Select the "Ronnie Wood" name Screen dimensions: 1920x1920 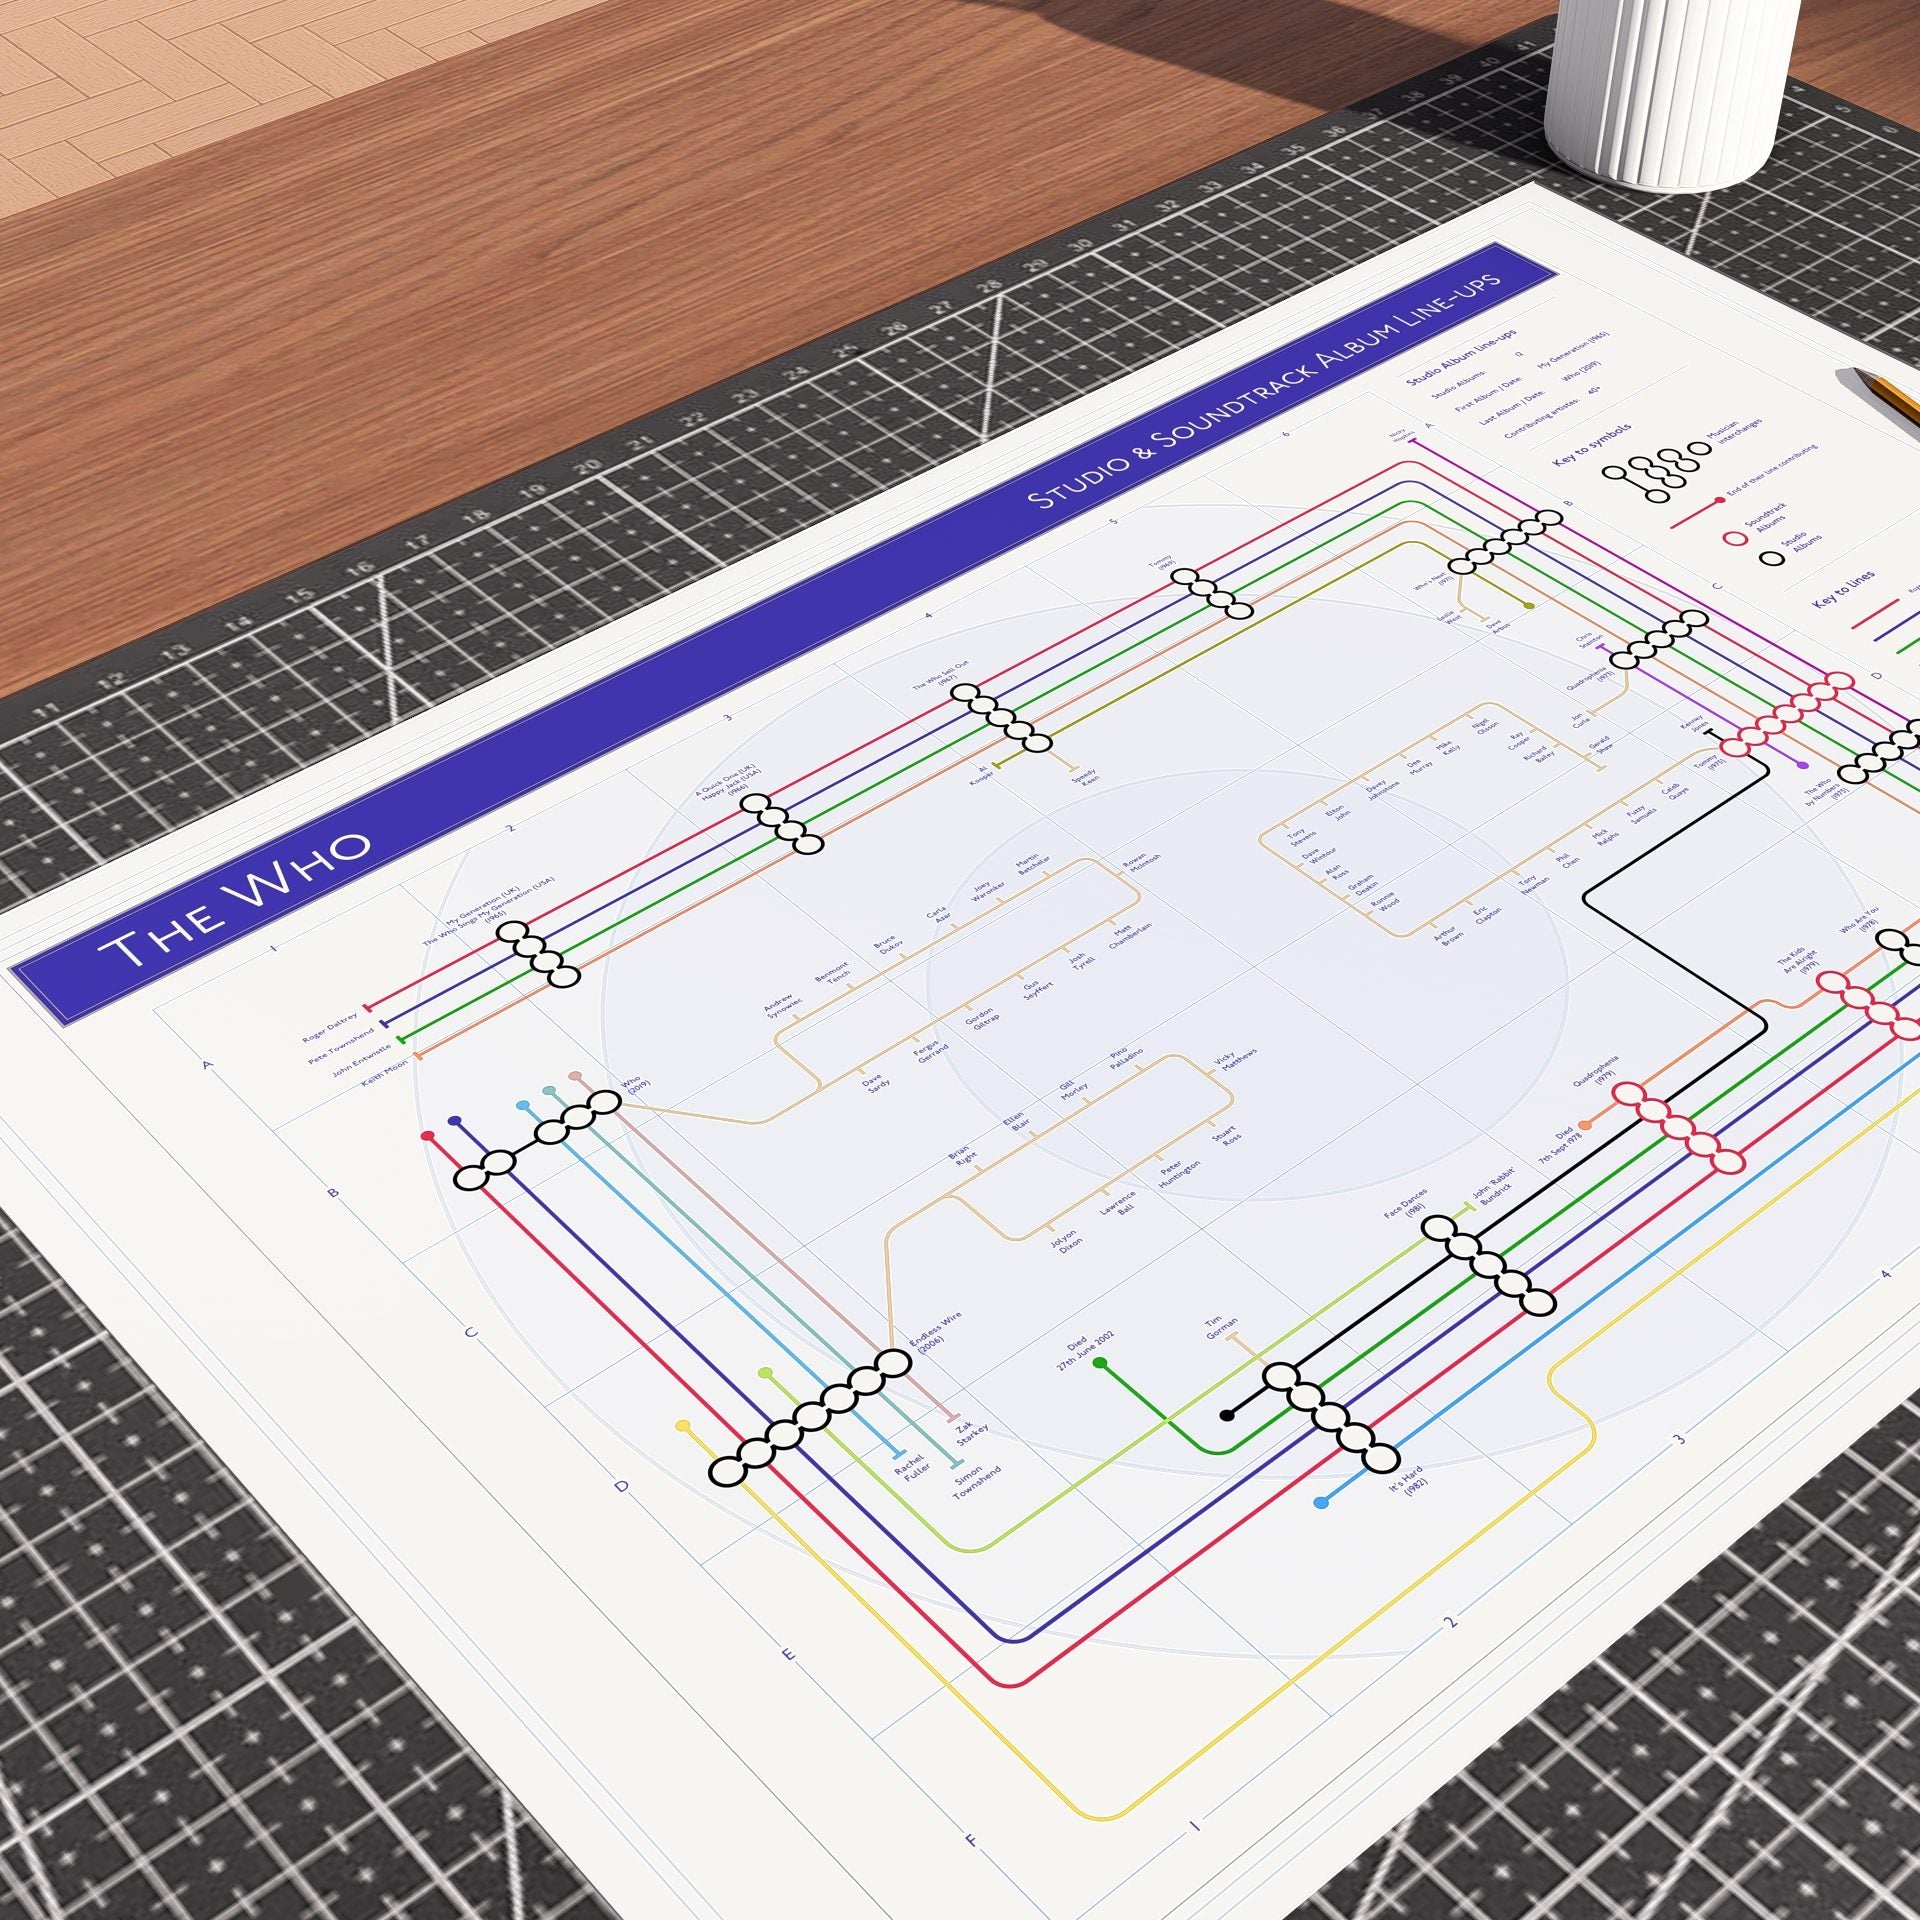(1385, 901)
